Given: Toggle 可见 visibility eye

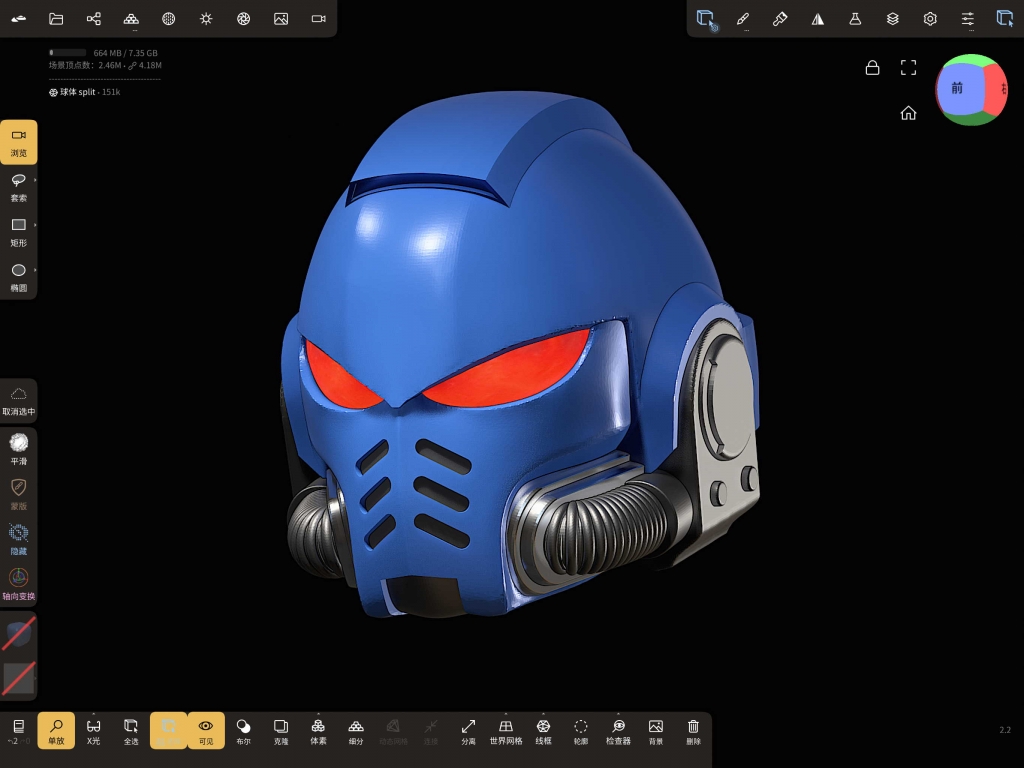Looking at the screenshot, I should click(206, 730).
